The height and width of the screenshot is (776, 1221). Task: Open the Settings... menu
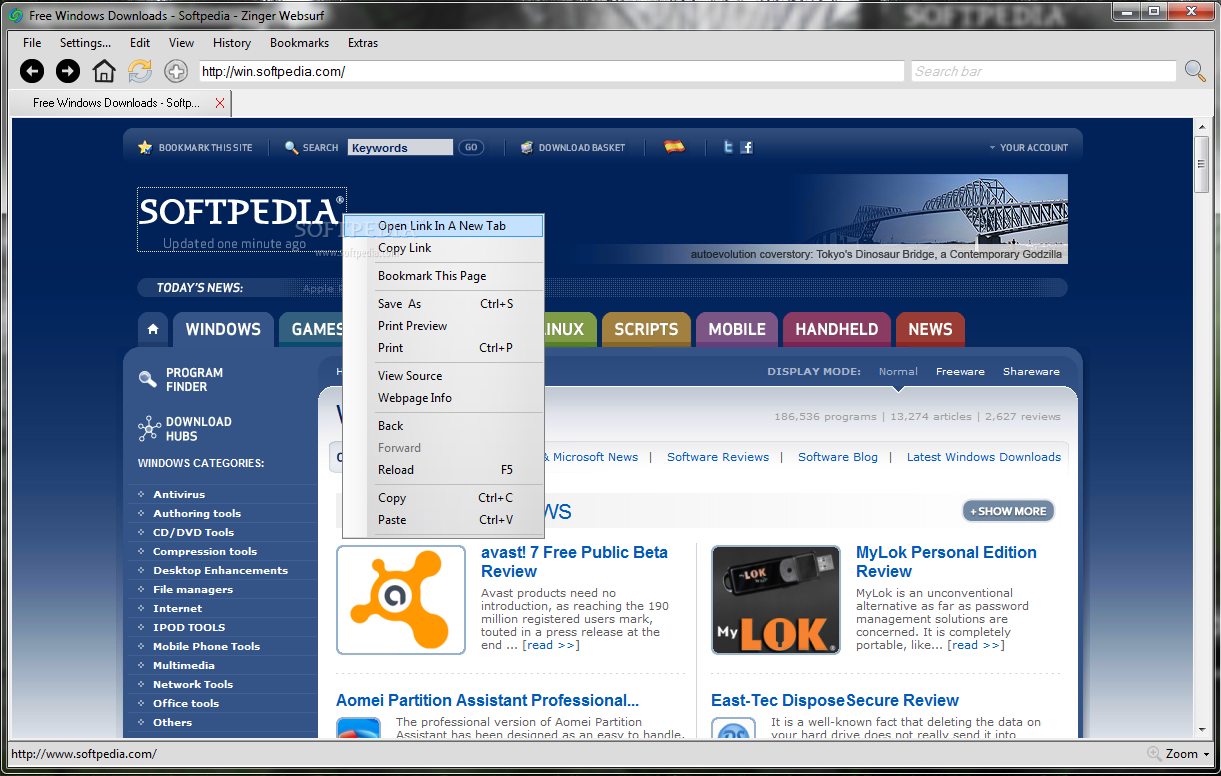(x=85, y=43)
